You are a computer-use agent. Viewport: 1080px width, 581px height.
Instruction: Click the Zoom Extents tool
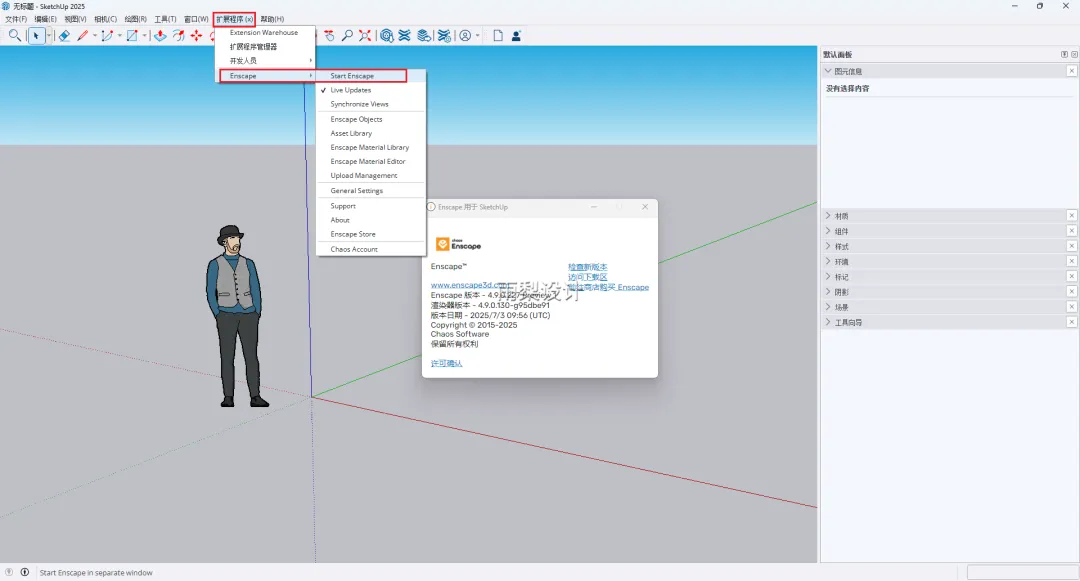[x=365, y=35]
